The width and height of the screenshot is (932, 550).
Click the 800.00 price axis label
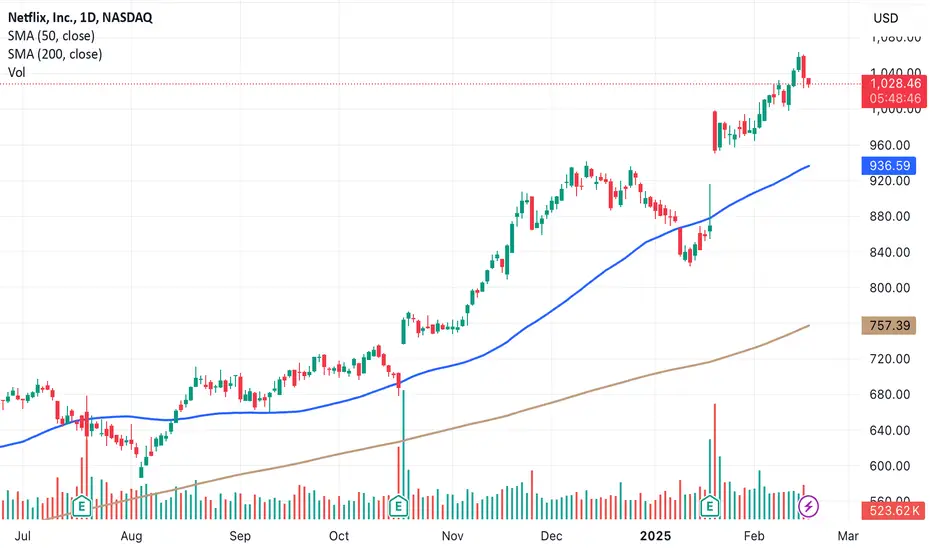click(890, 288)
